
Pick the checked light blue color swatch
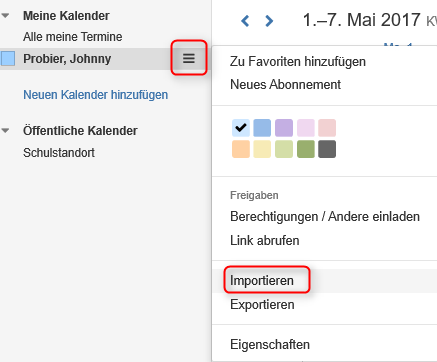pyautogui.click(x=241, y=128)
